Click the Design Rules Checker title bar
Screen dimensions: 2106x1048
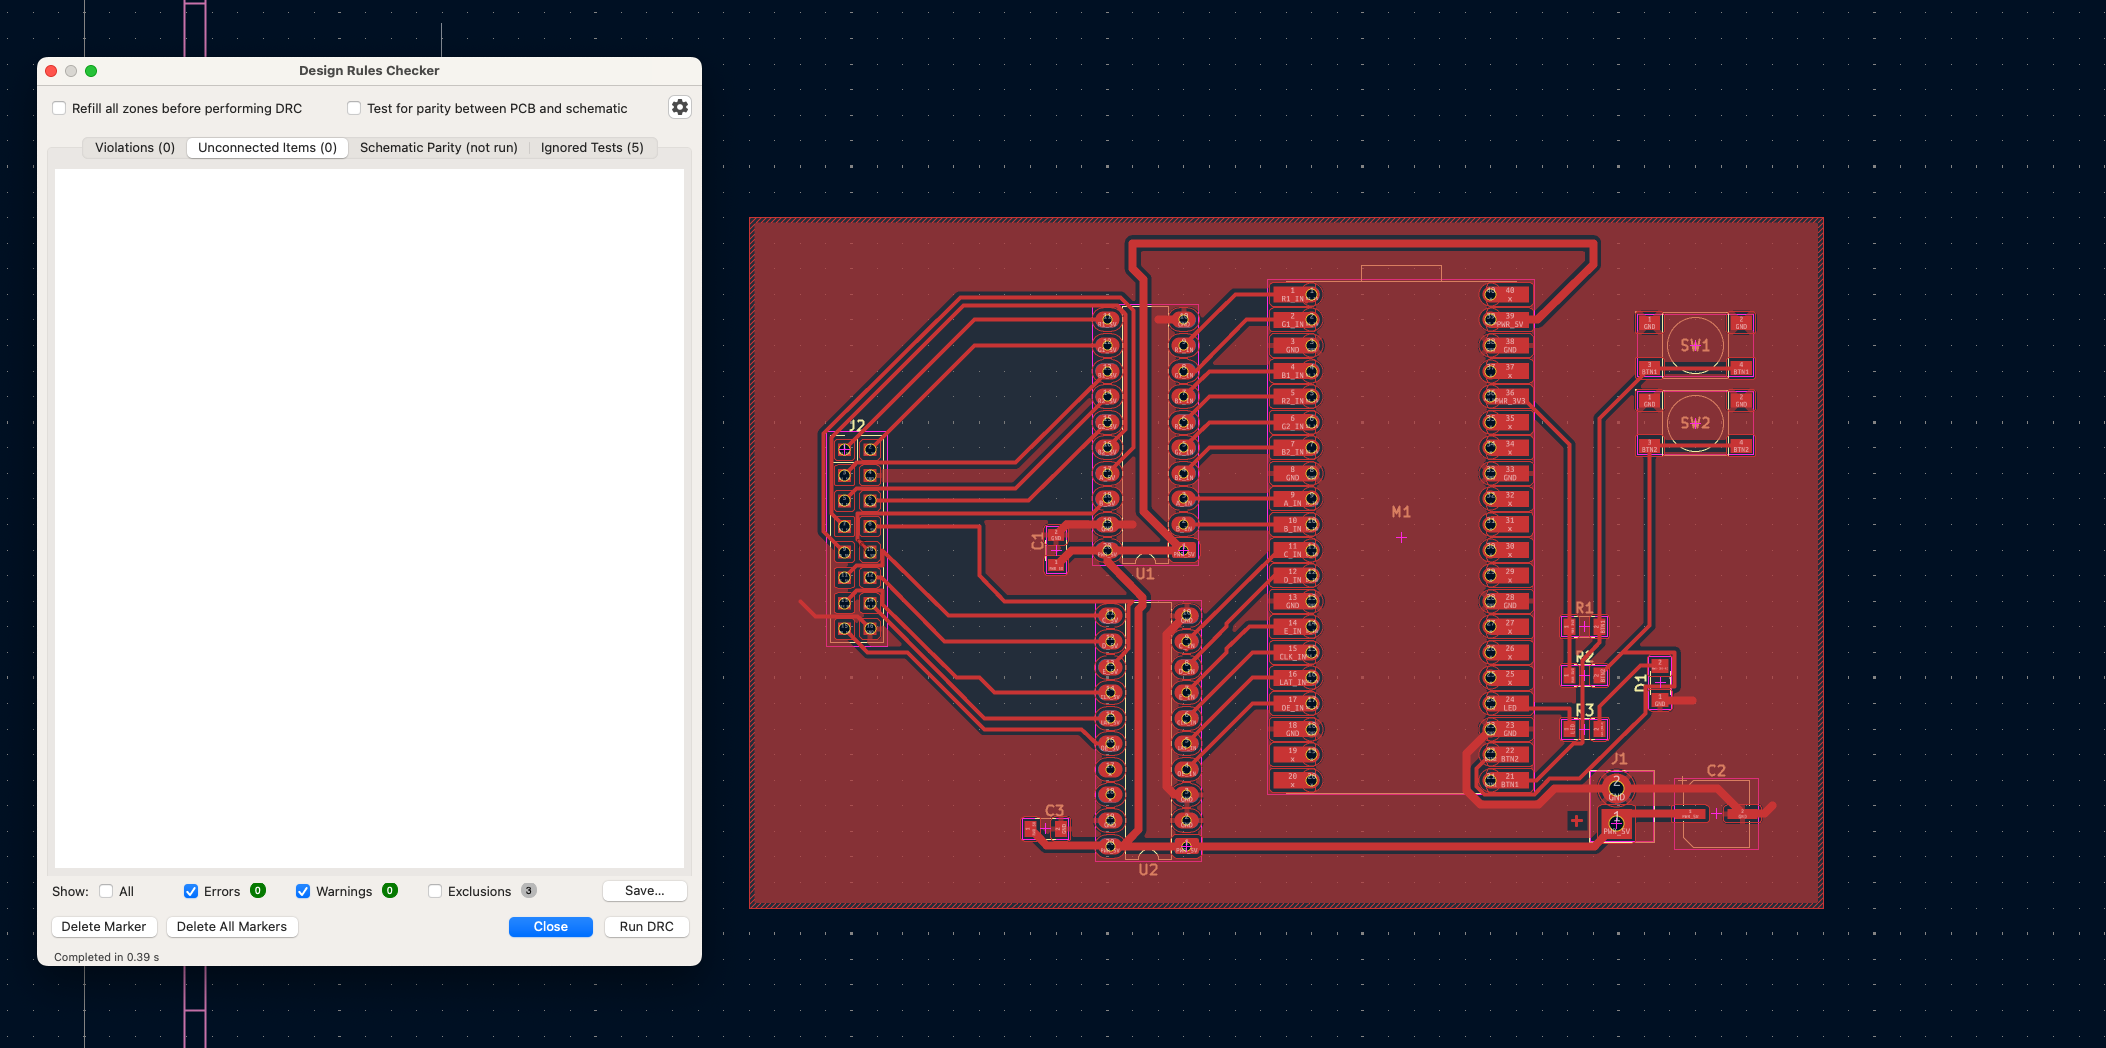(369, 71)
